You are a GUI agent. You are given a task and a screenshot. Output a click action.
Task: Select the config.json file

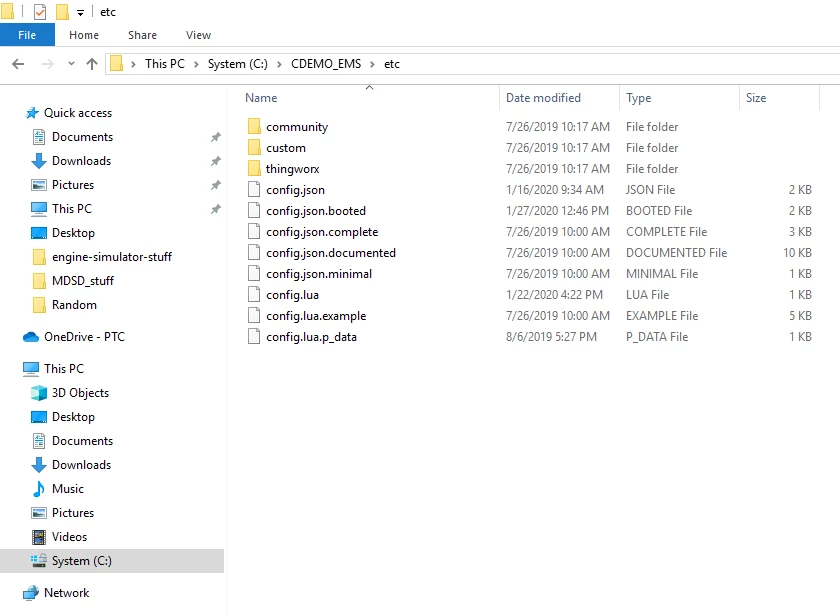click(x=297, y=189)
